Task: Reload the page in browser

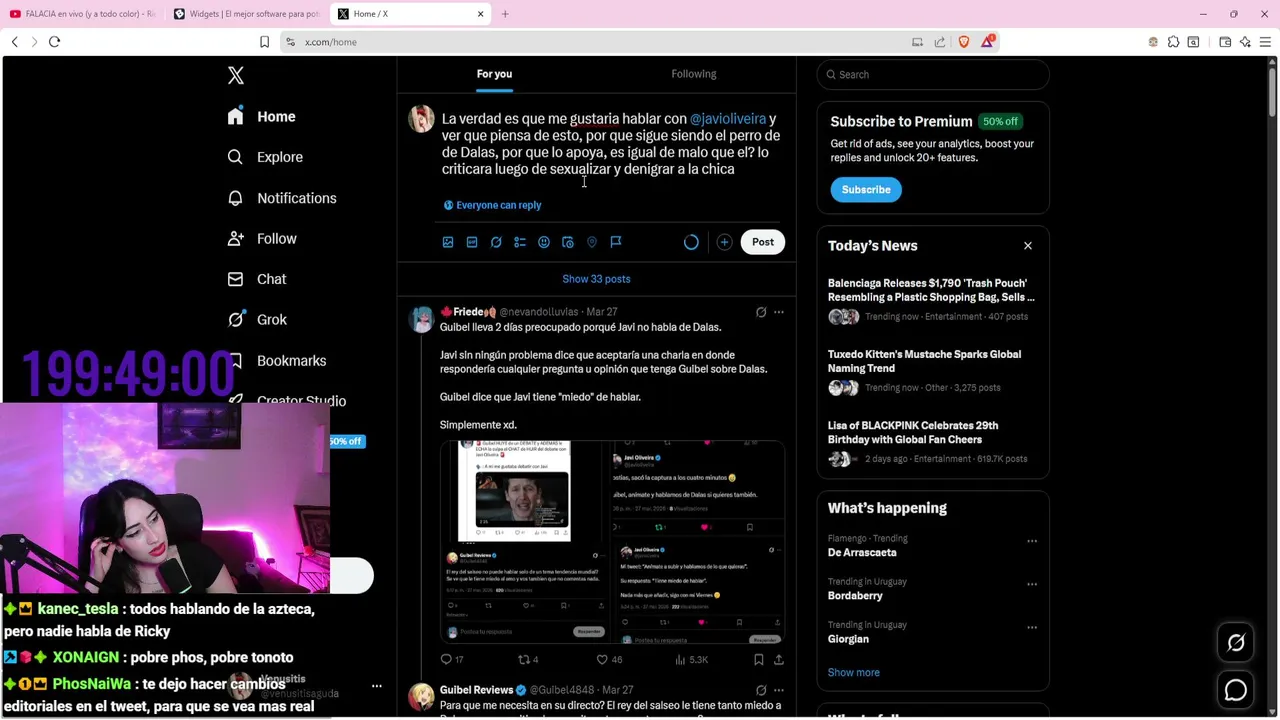Action: 54,42
